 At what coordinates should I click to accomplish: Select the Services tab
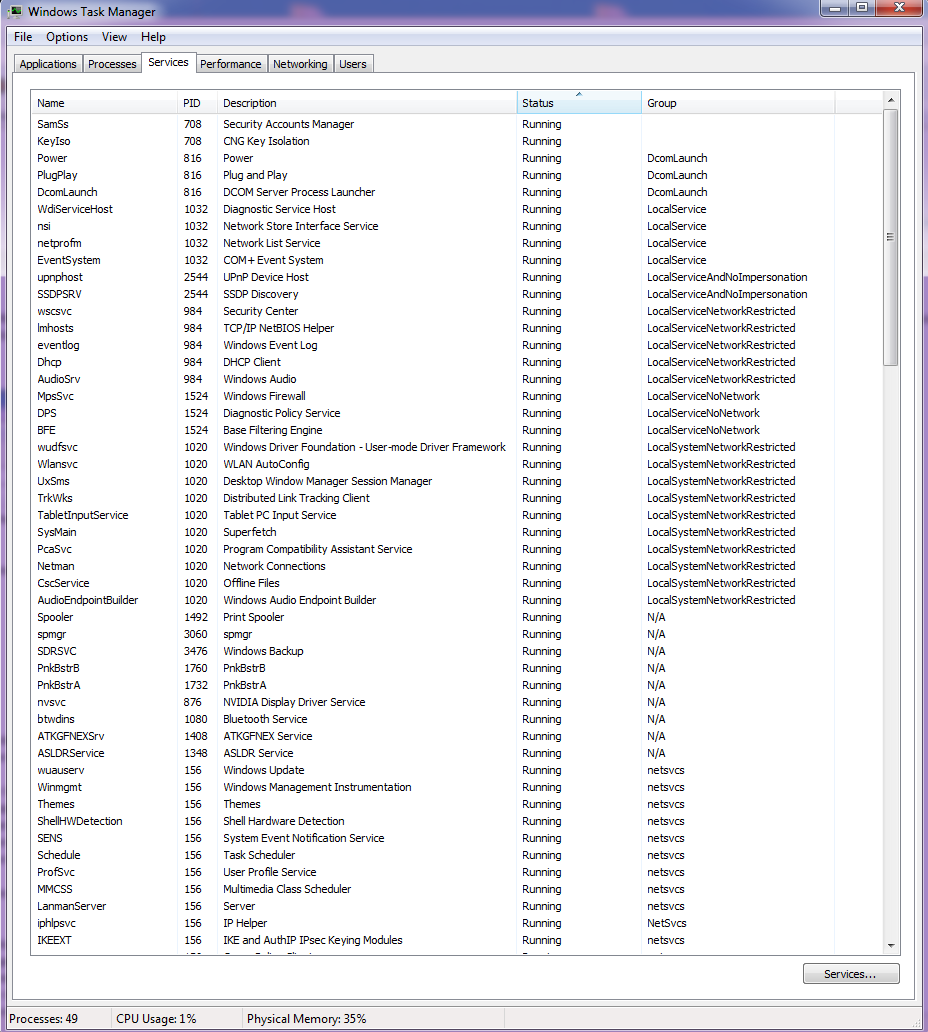tap(168, 63)
